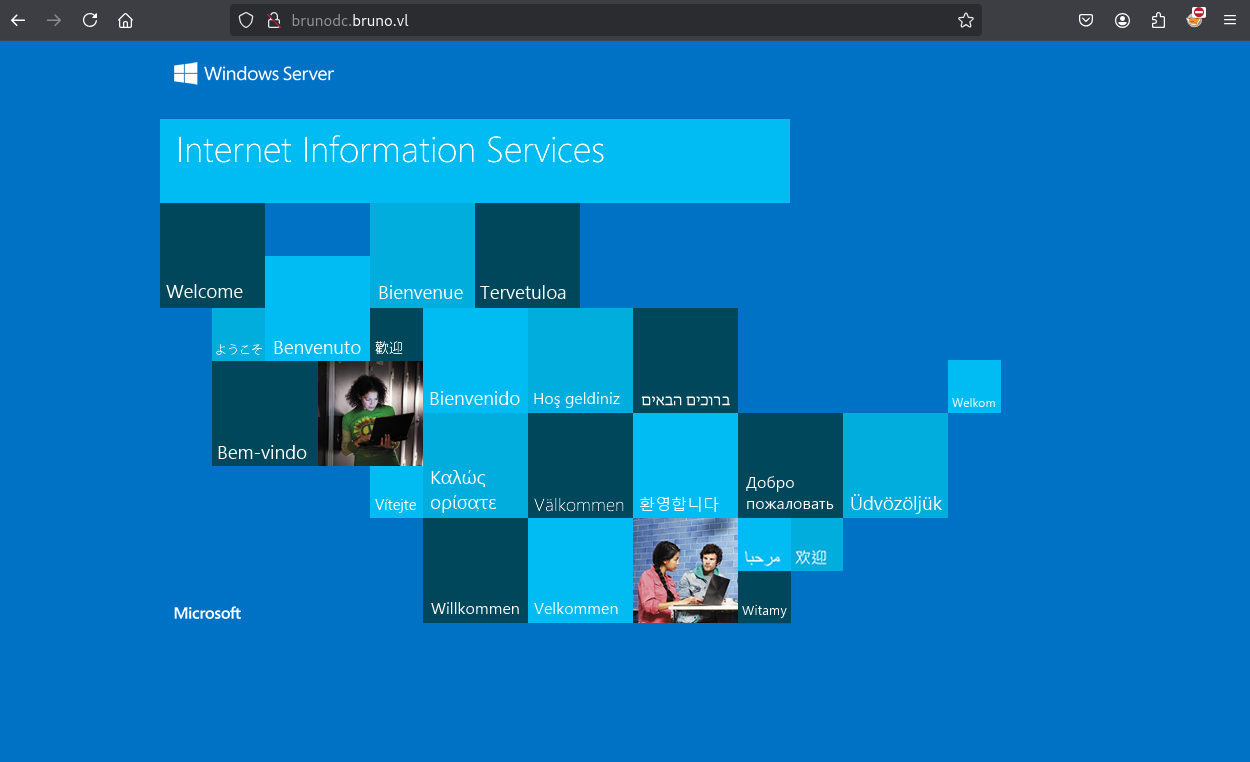Click the forward navigation arrow

(x=54, y=20)
